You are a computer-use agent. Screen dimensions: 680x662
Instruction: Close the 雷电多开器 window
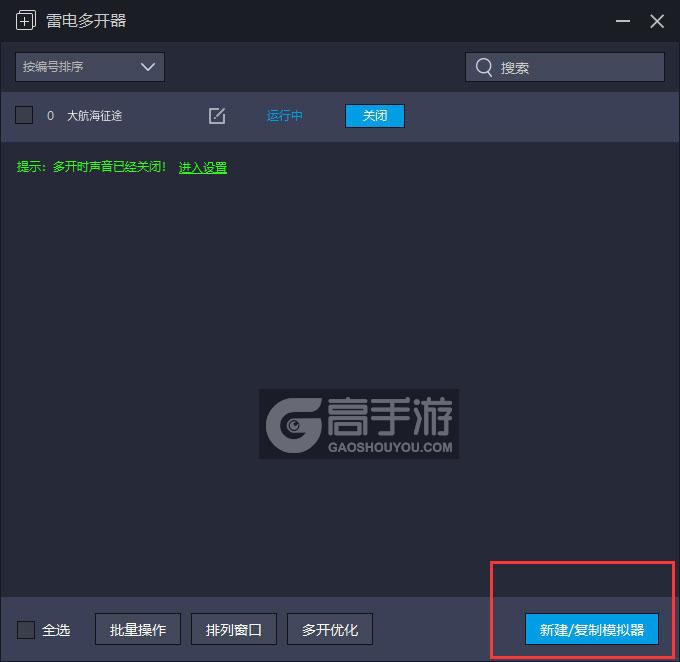pyautogui.click(x=657, y=21)
